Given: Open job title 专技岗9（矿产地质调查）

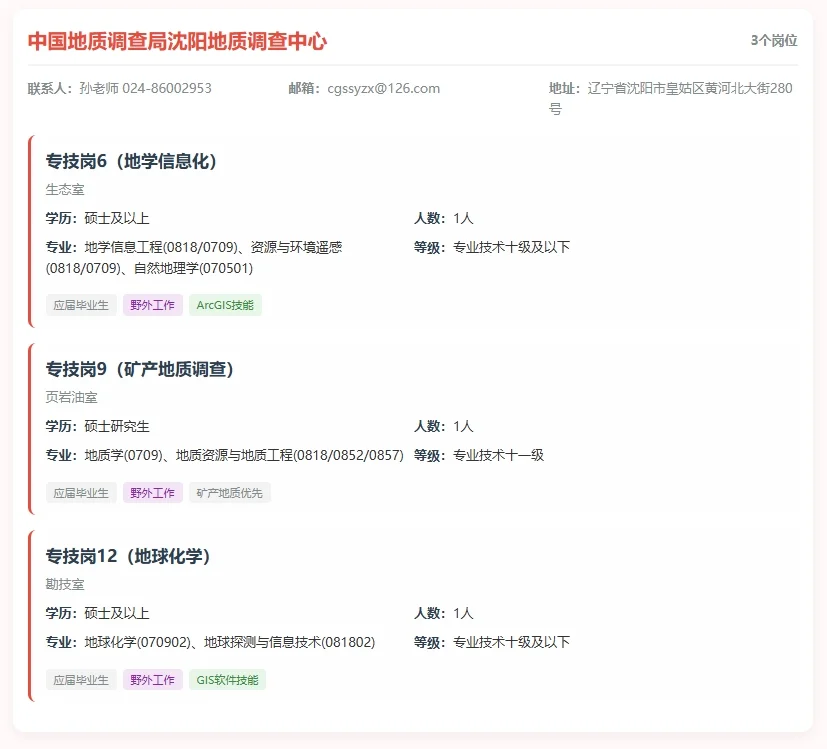Looking at the screenshot, I should click(139, 369).
